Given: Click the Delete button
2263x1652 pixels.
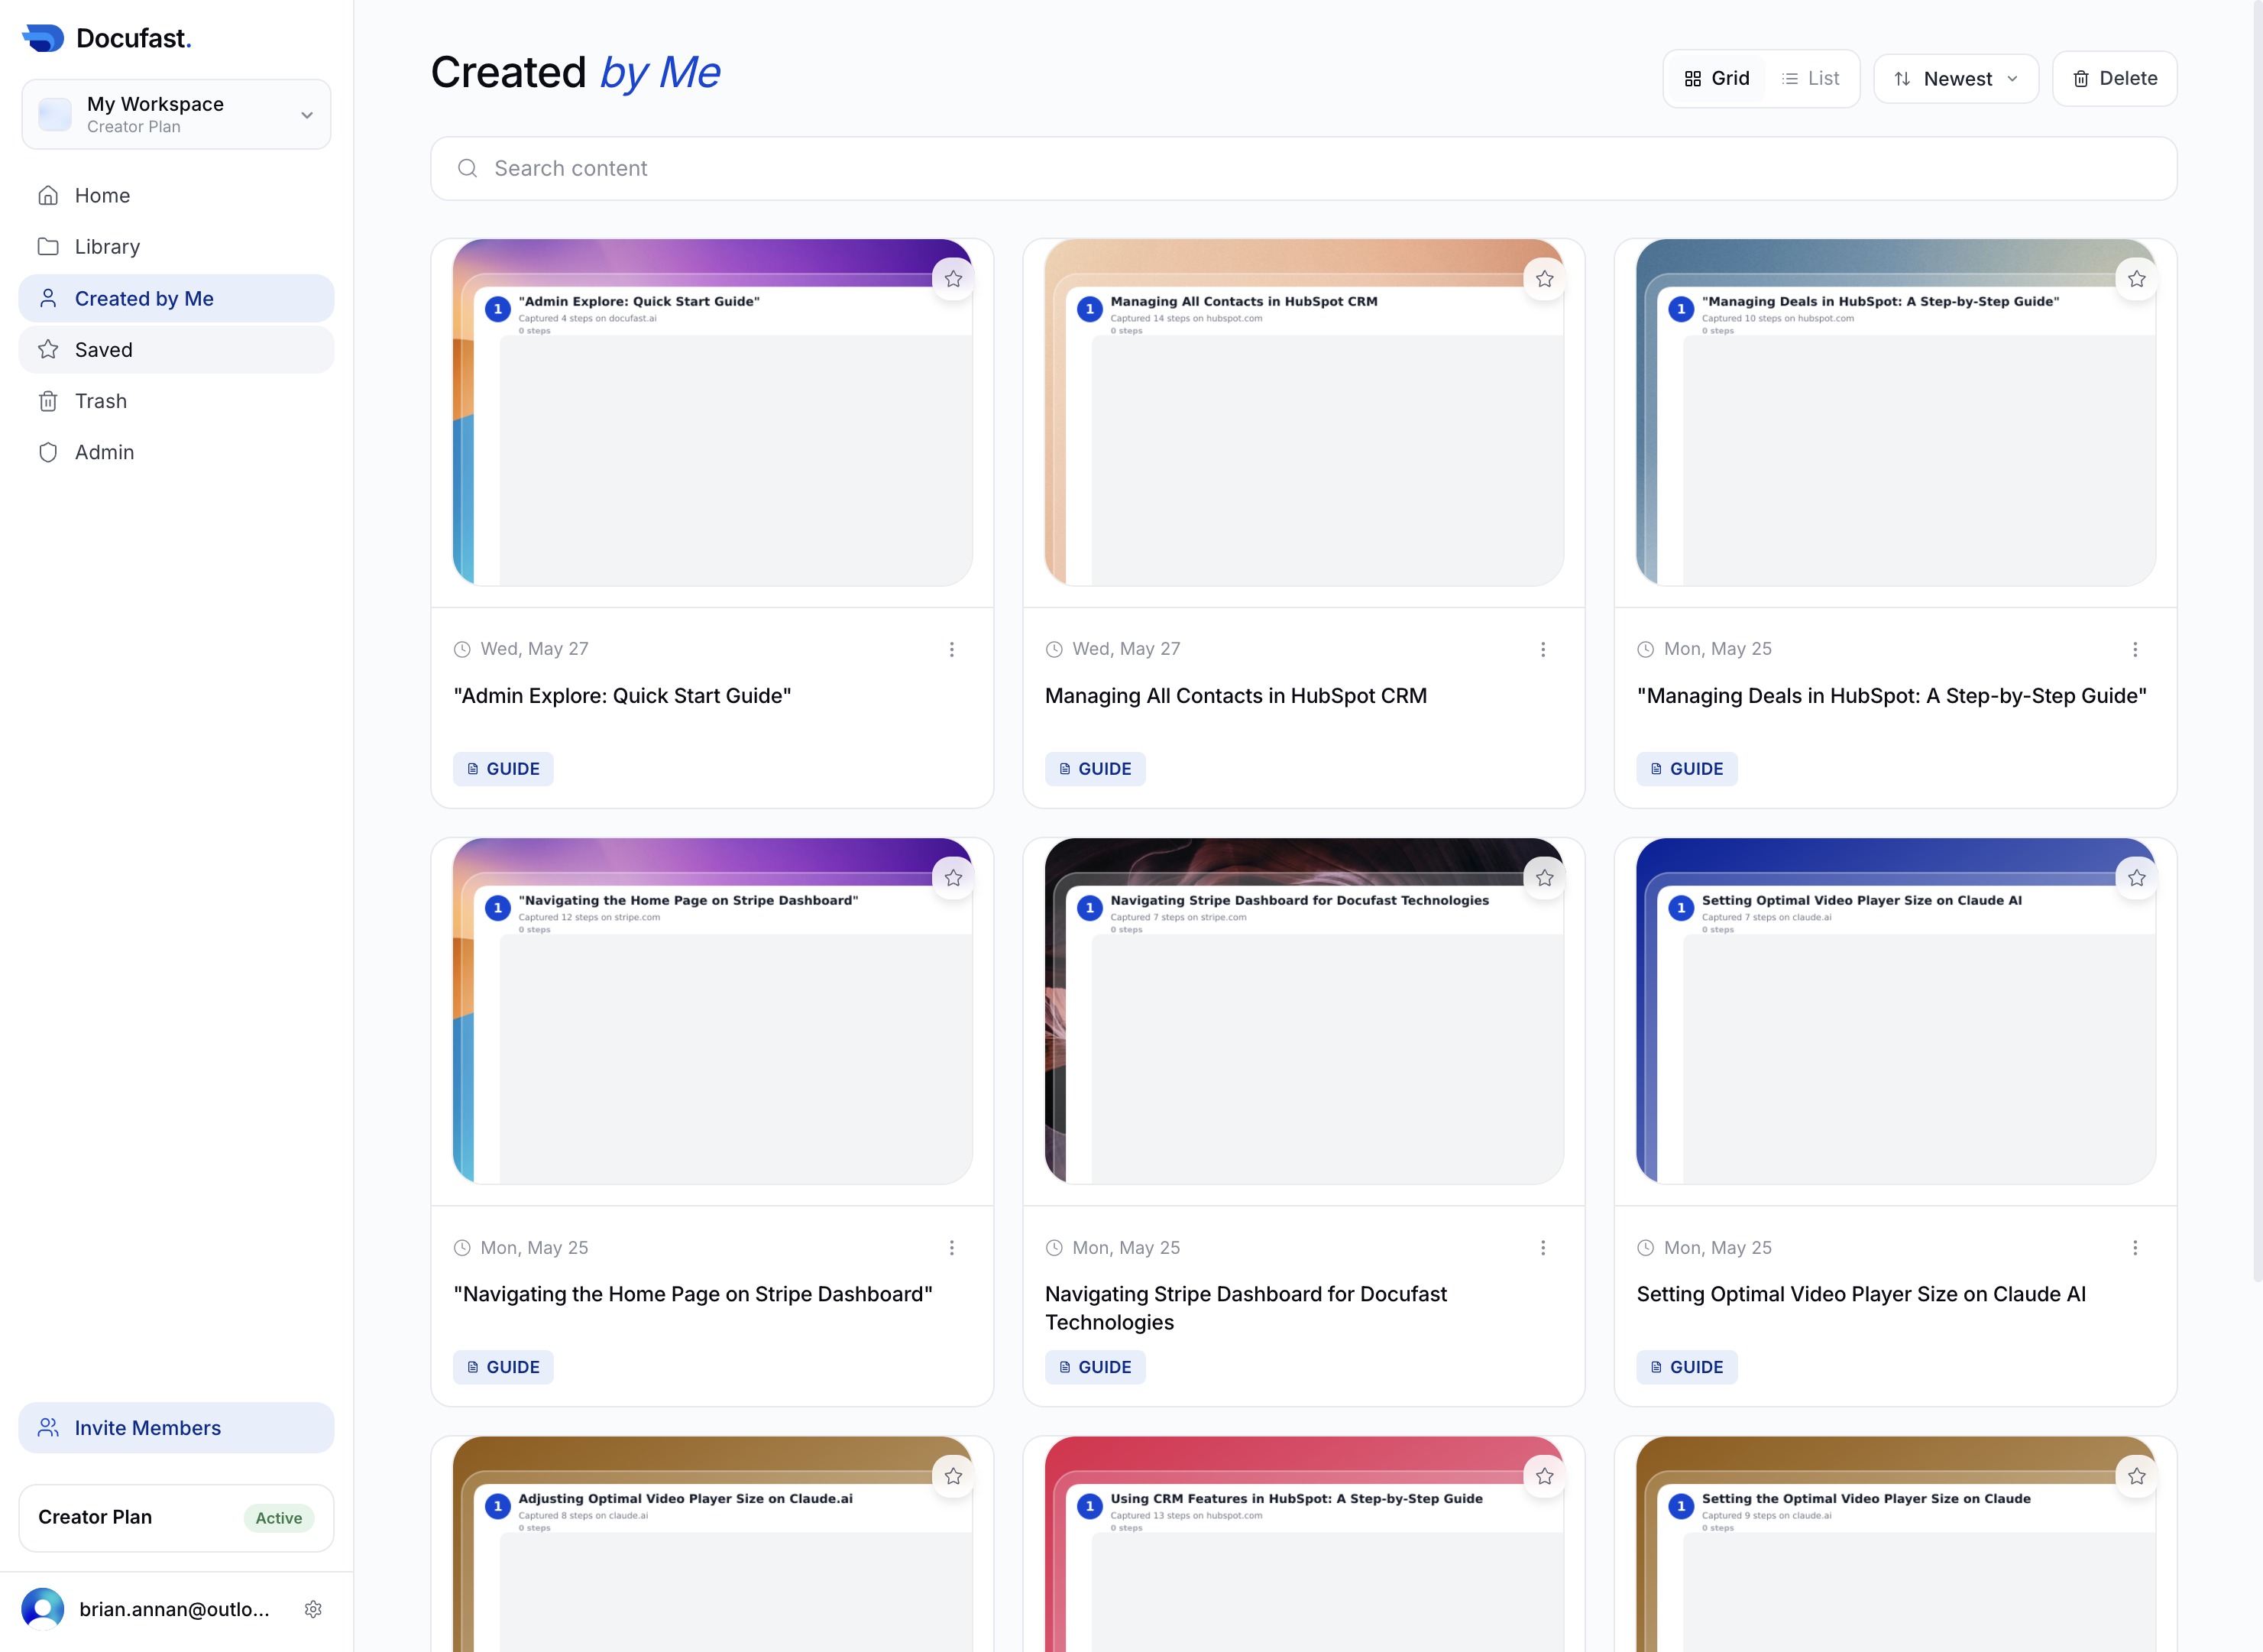Looking at the screenshot, I should pos(2115,78).
